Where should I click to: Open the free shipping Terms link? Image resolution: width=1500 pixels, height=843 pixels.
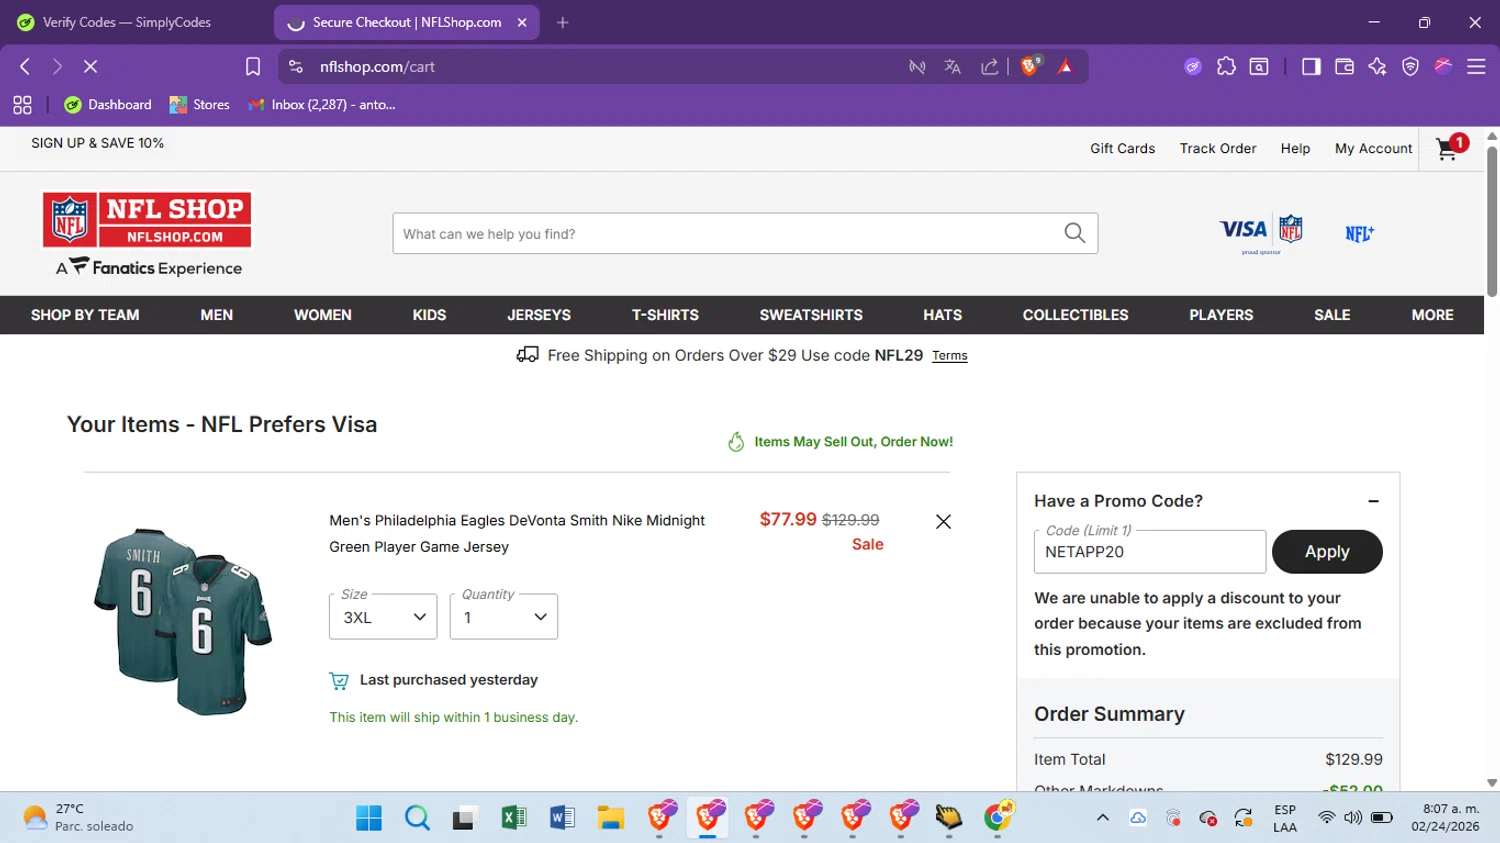tap(949, 356)
